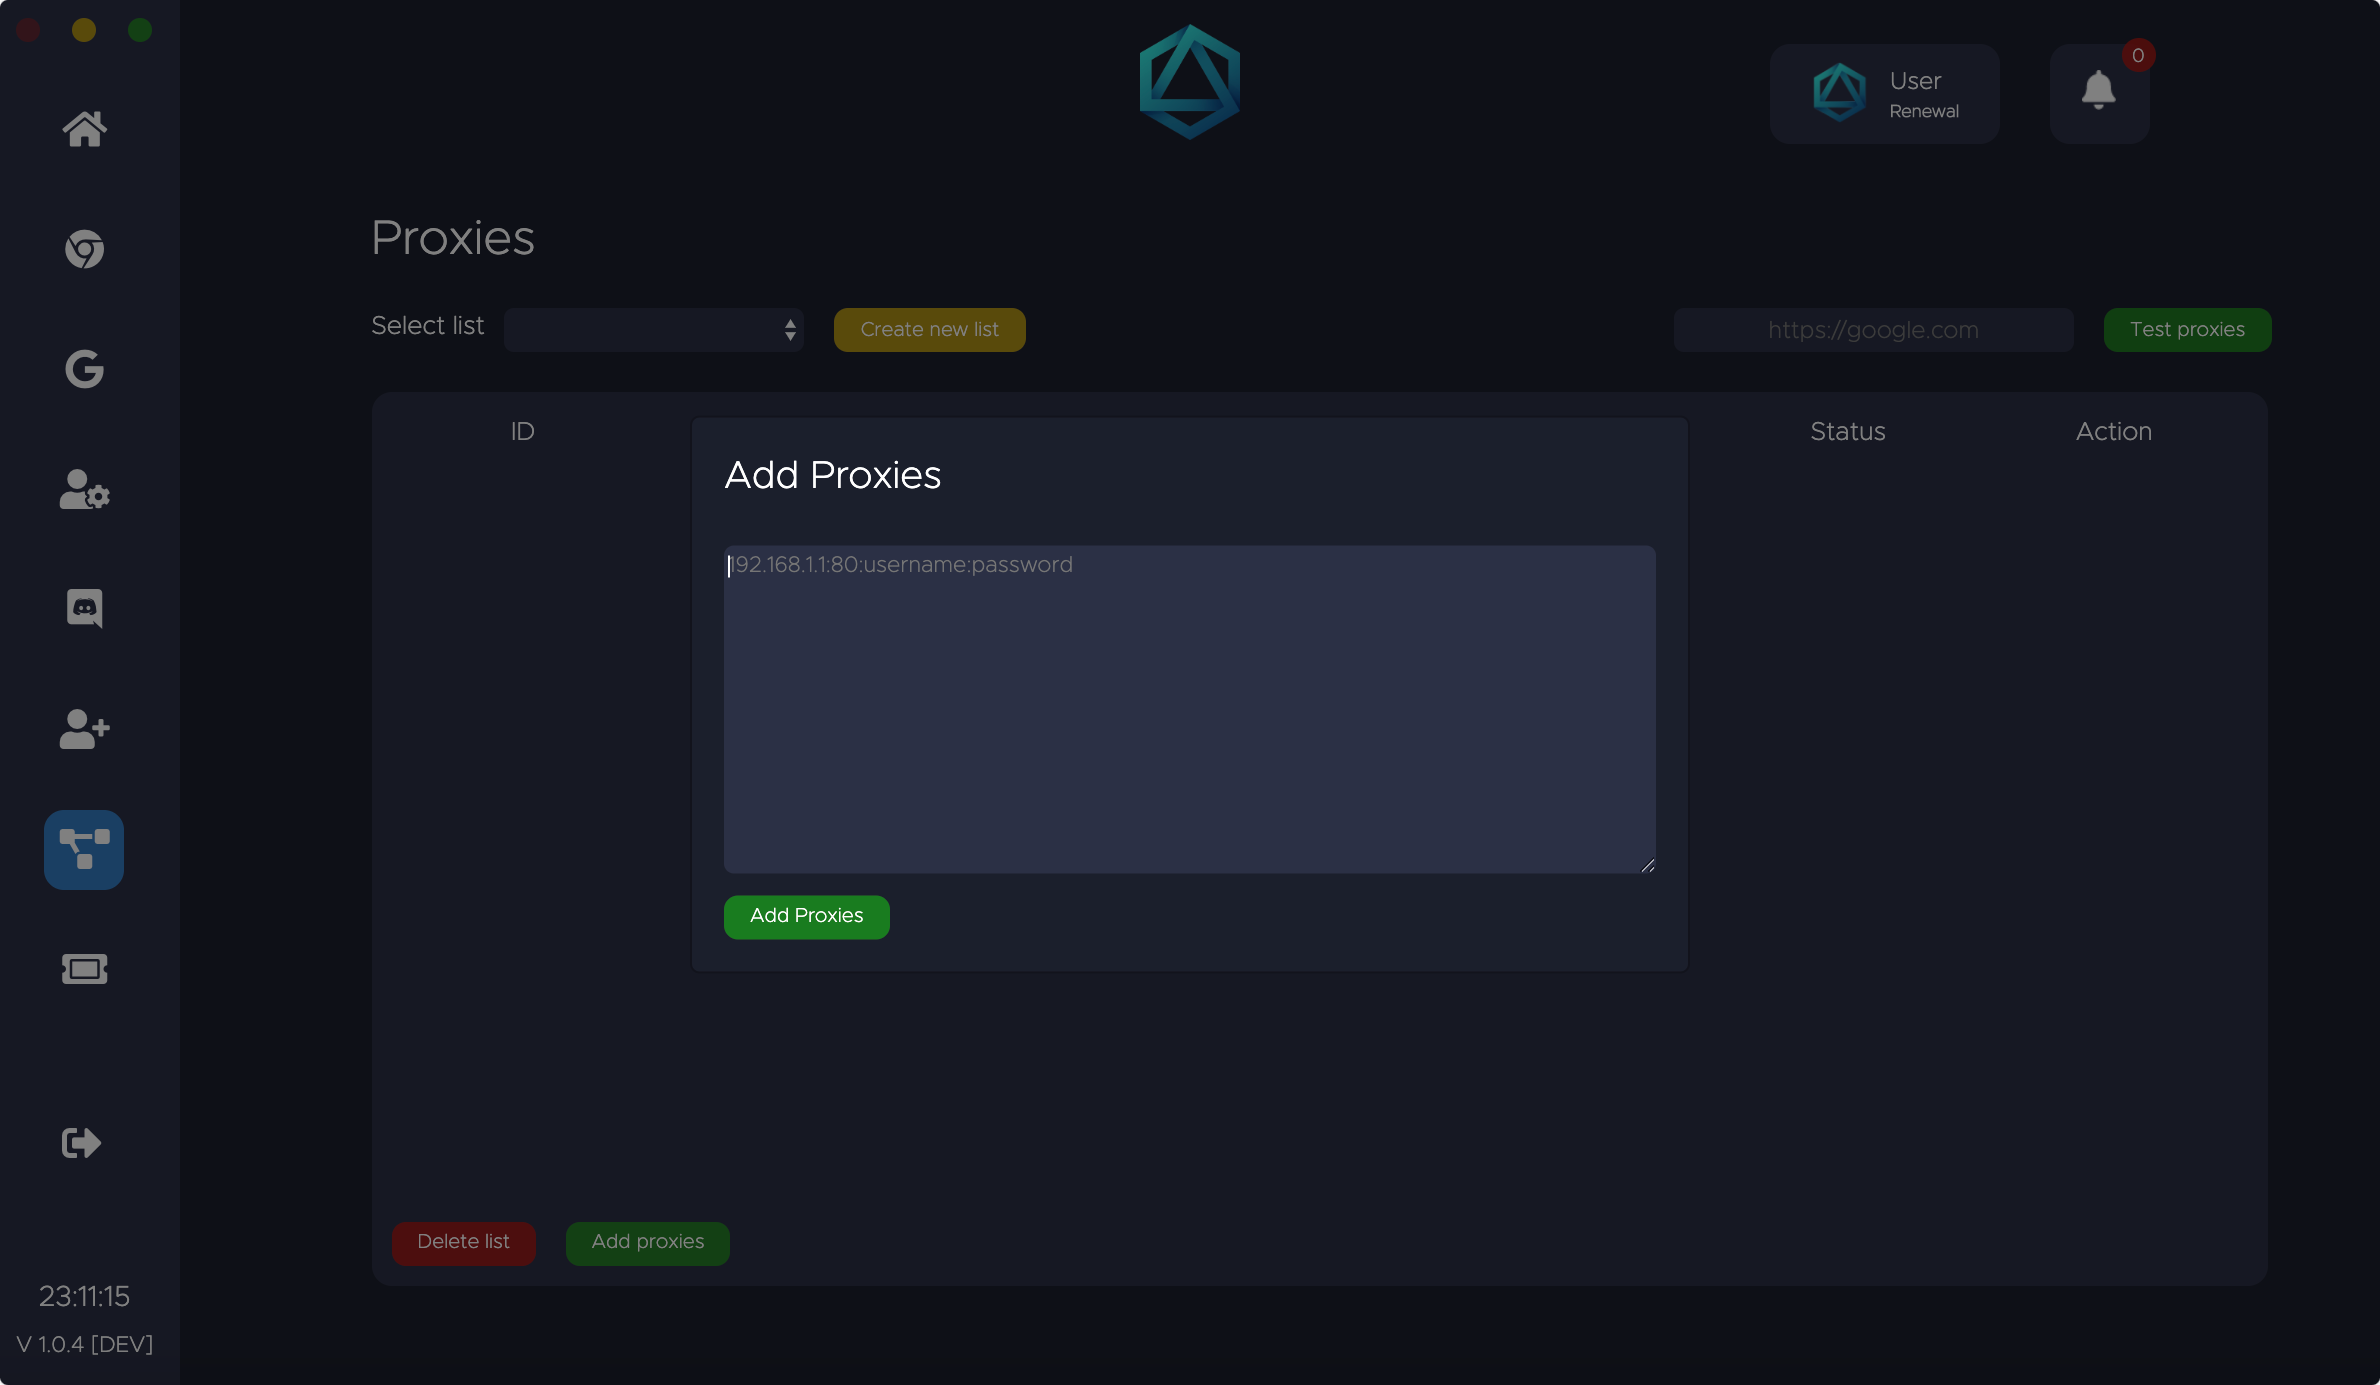This screenshot has height=1385, width=2380.
Task: Click the Delete list button
Action: [463, 1242]
